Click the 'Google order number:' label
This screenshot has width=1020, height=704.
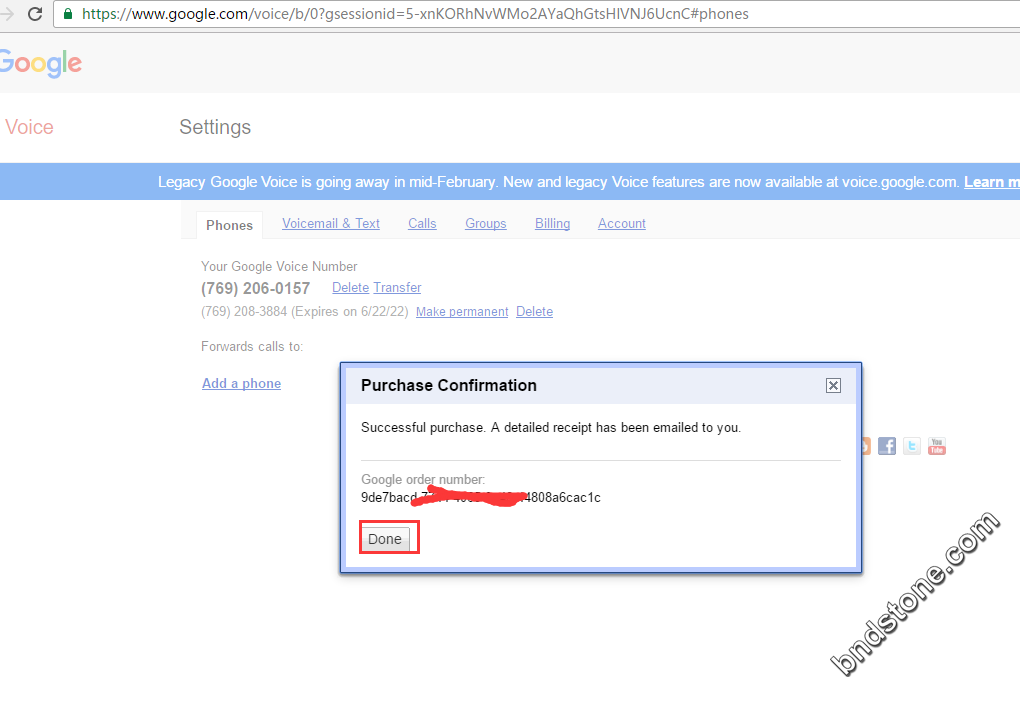[423, 480]
